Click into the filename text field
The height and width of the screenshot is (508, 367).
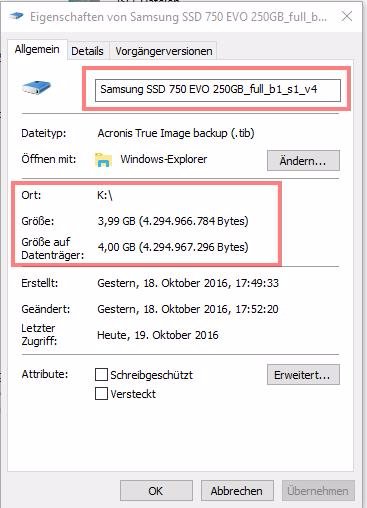click(218, 90)
